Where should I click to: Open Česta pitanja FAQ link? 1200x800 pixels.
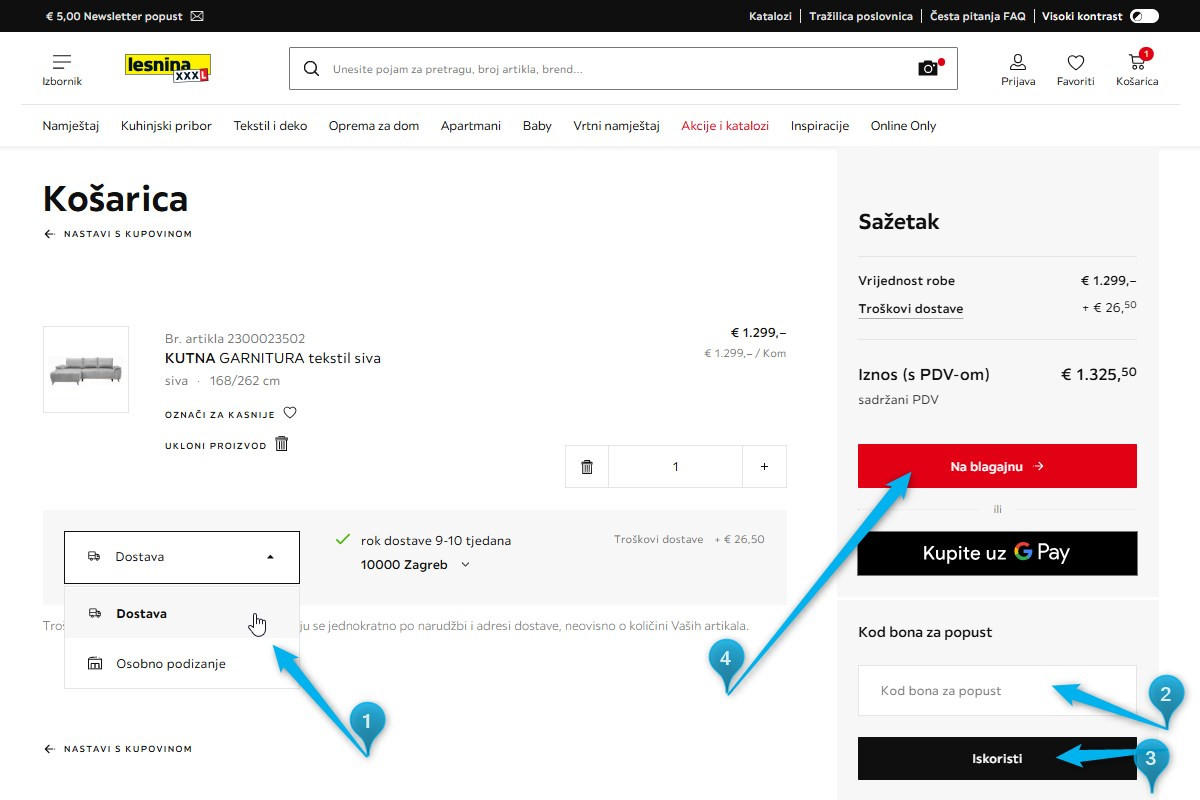978,16
